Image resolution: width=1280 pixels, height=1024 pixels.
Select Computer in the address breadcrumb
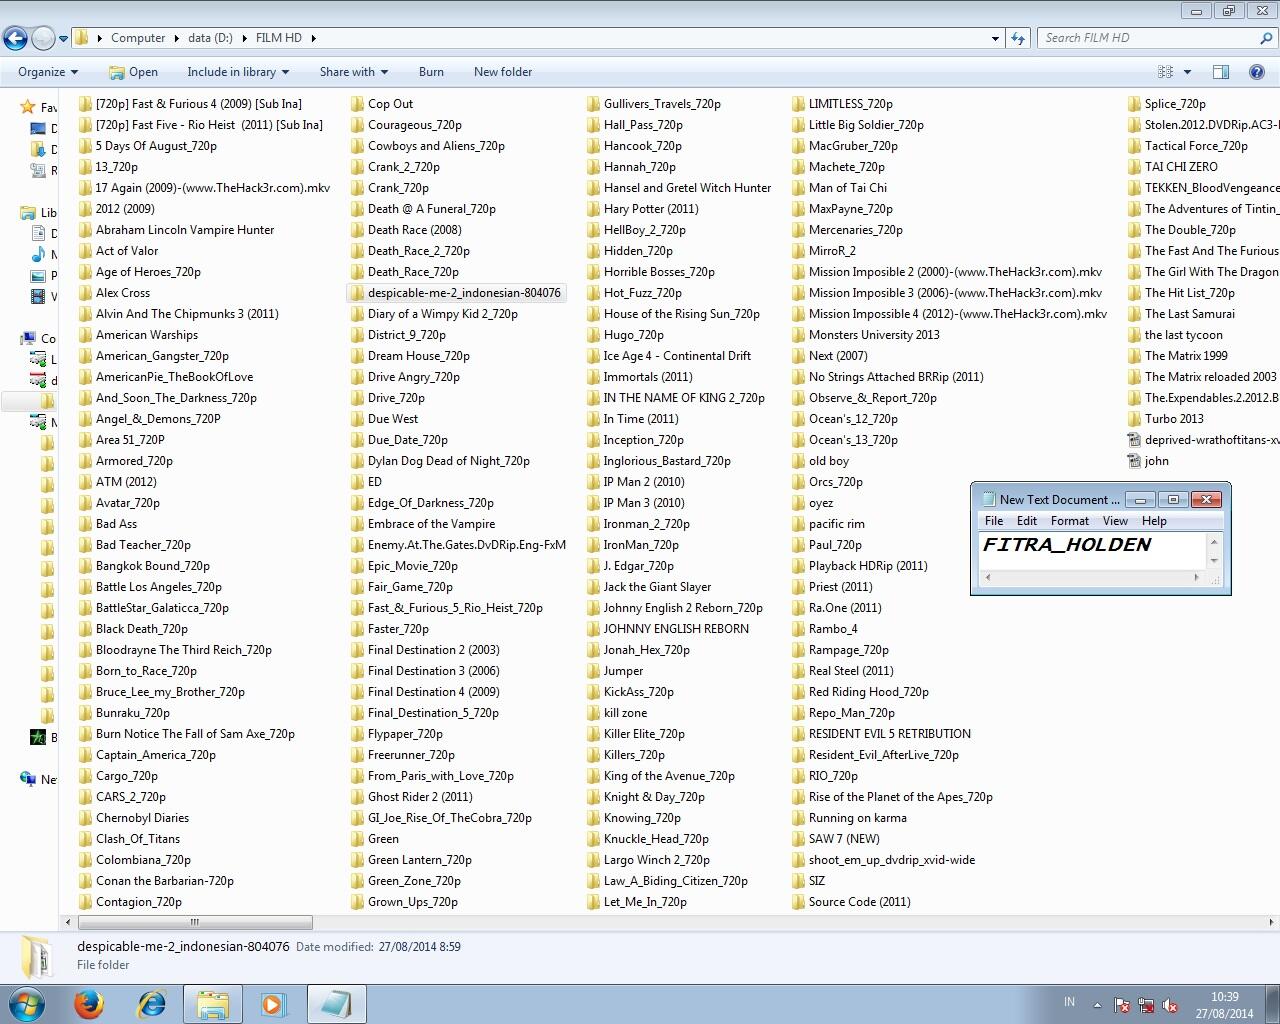(x=138, y=38)
